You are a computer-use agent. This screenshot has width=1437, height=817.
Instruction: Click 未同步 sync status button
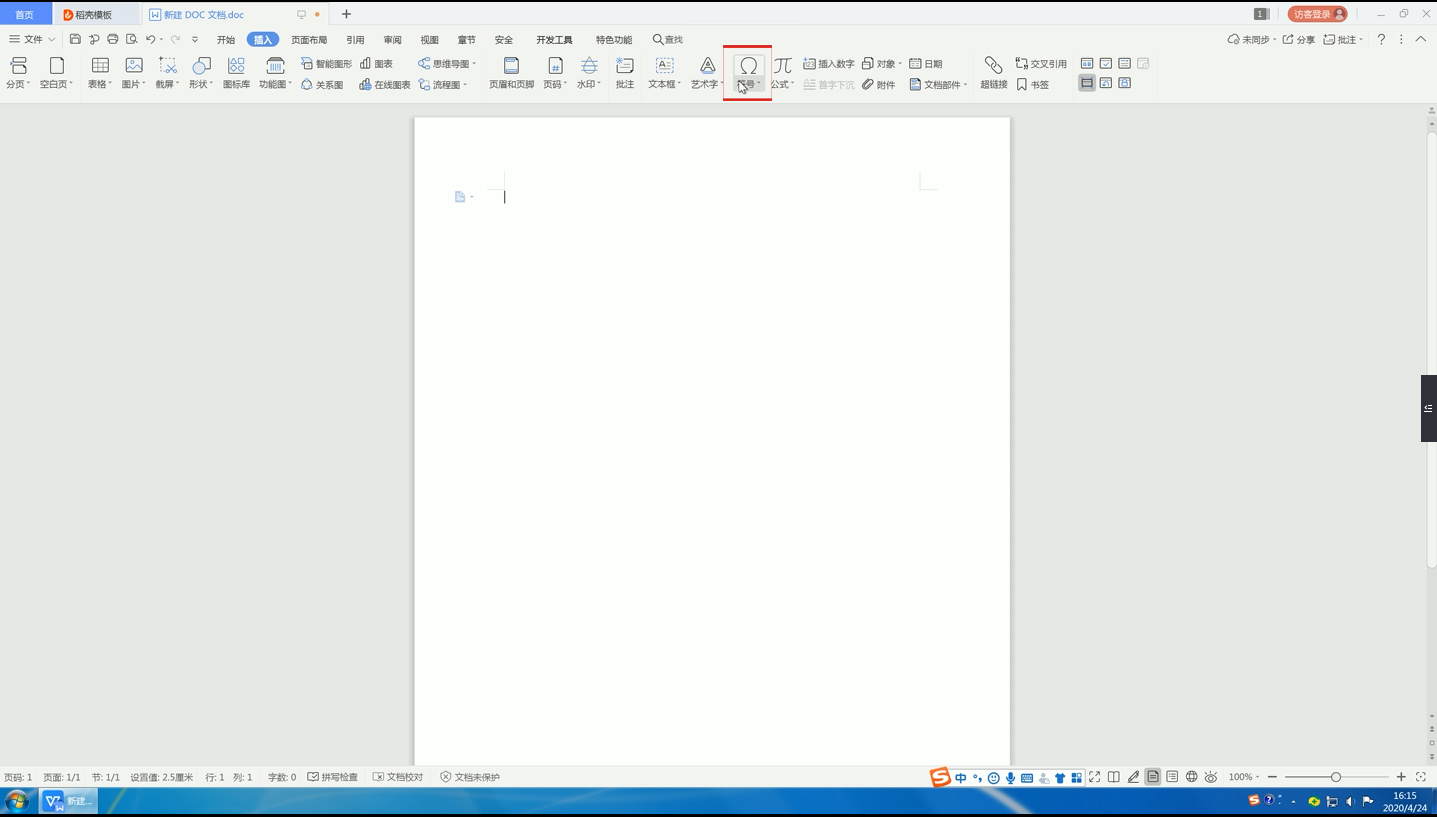pyautogui.click(x=1251, y=39)
